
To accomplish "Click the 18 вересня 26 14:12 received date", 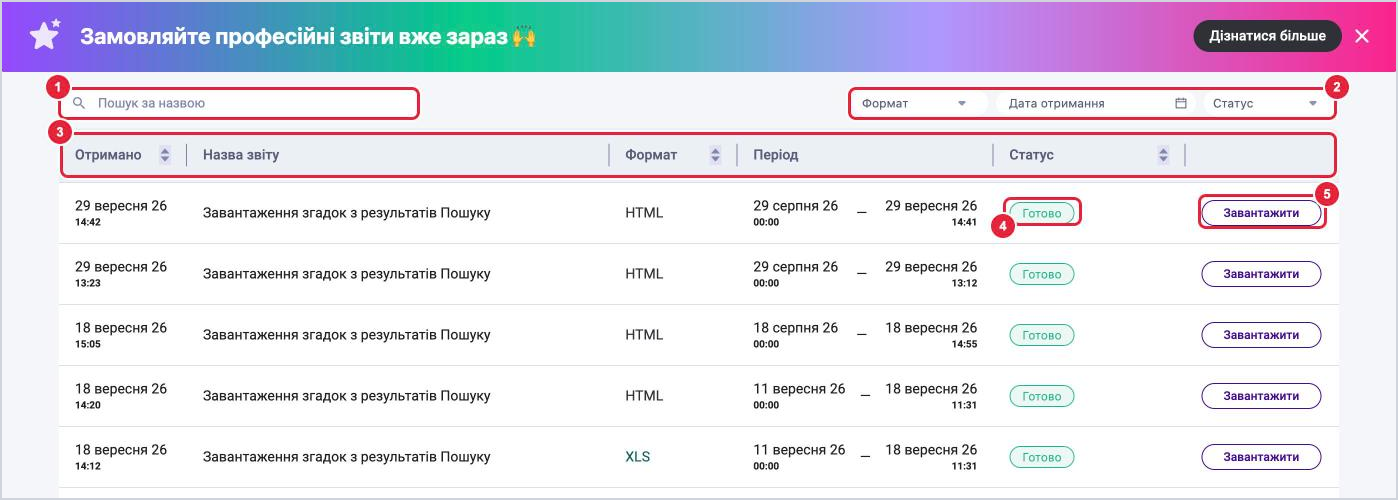I will coord(121,457).
